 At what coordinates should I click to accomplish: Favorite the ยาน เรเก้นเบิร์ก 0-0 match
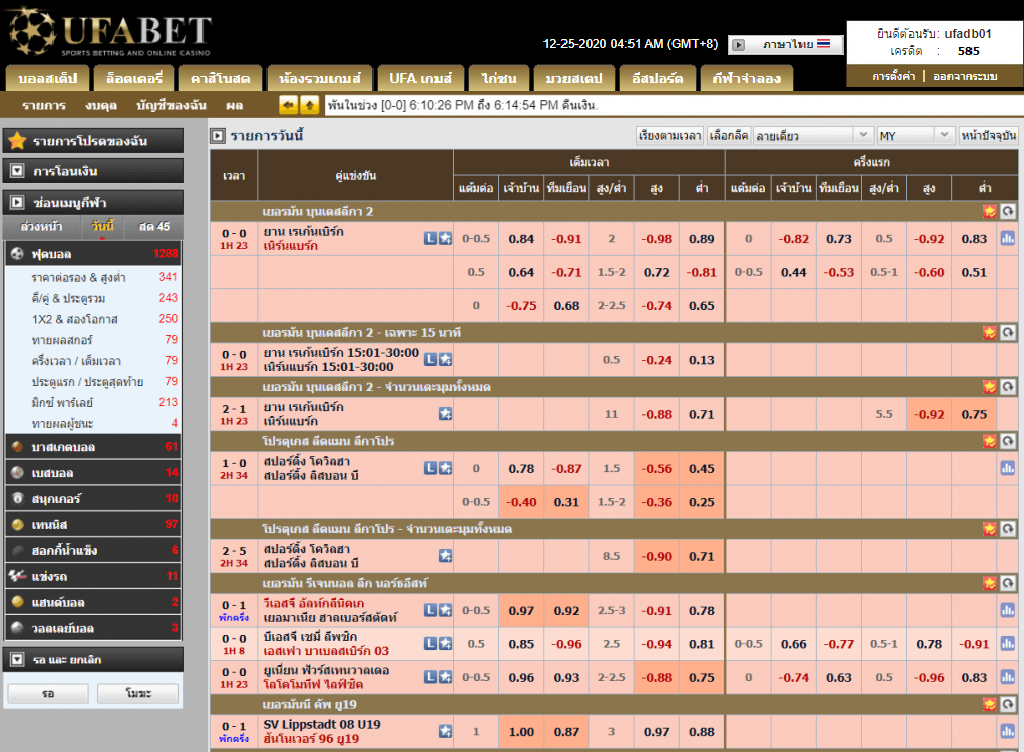coord(445,238)
